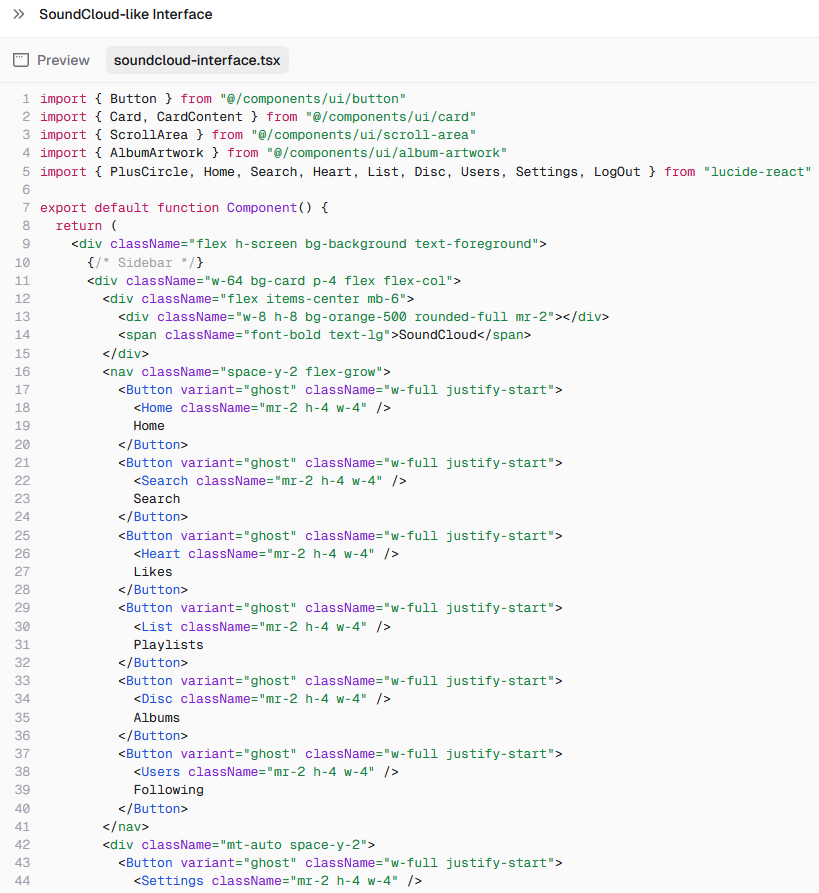Click the SoundCloud text inside the span
The width and height of the screenshot is (819, 893).
pos(437,335)
